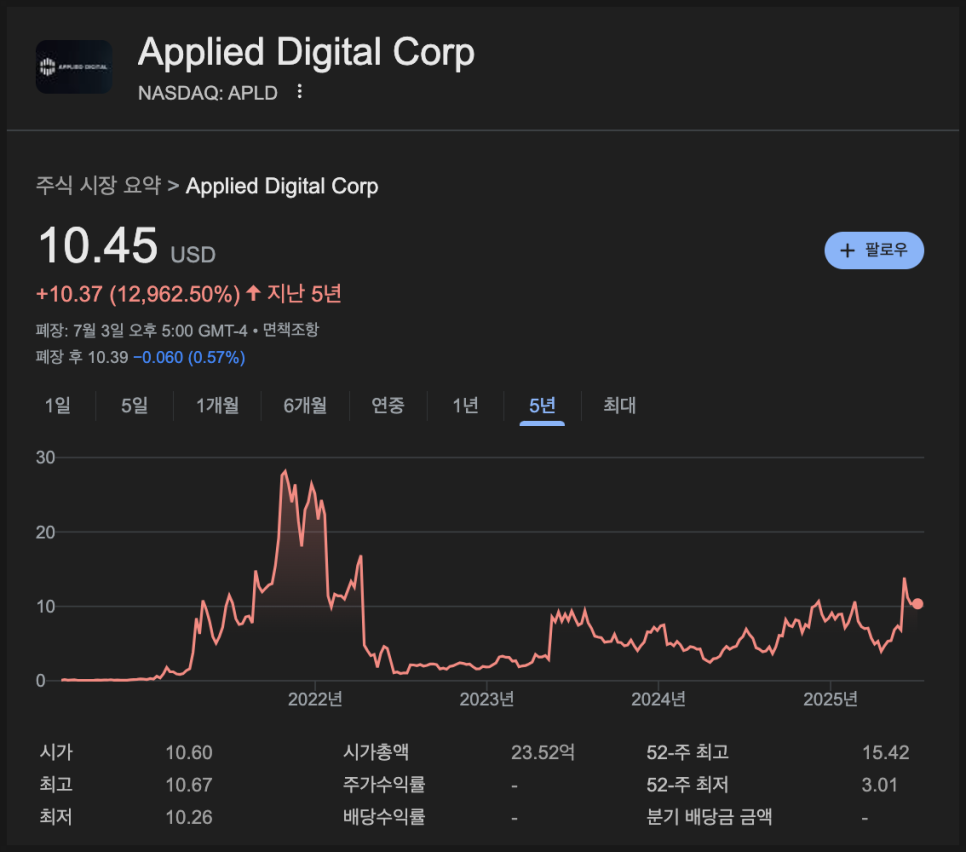Click the Applied Digital Corp title heading

(x=306, y=52)
